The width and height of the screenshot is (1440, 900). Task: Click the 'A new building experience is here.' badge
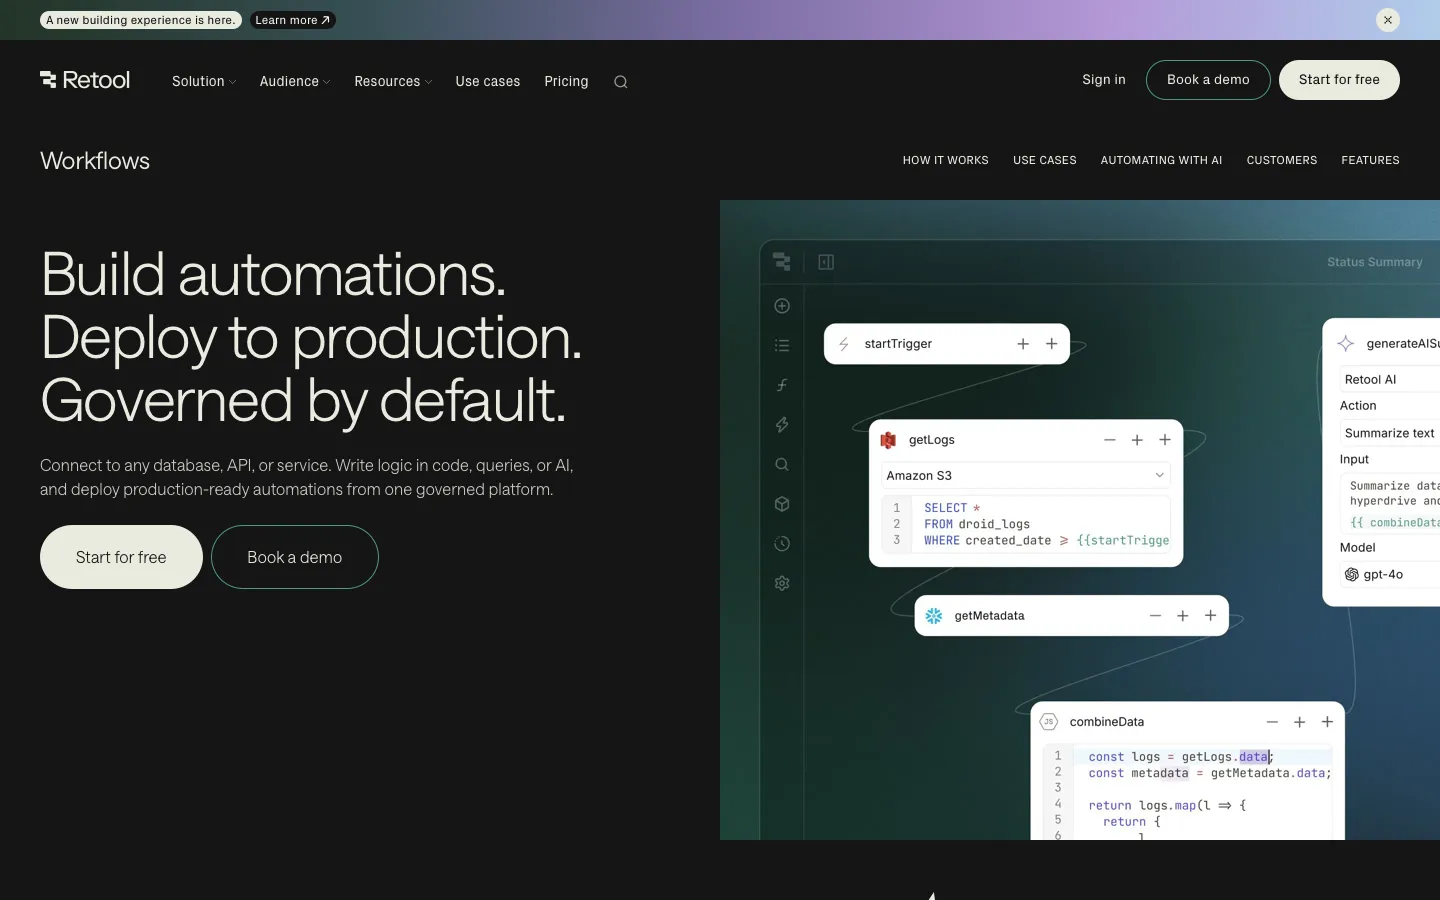coord(141,20)
